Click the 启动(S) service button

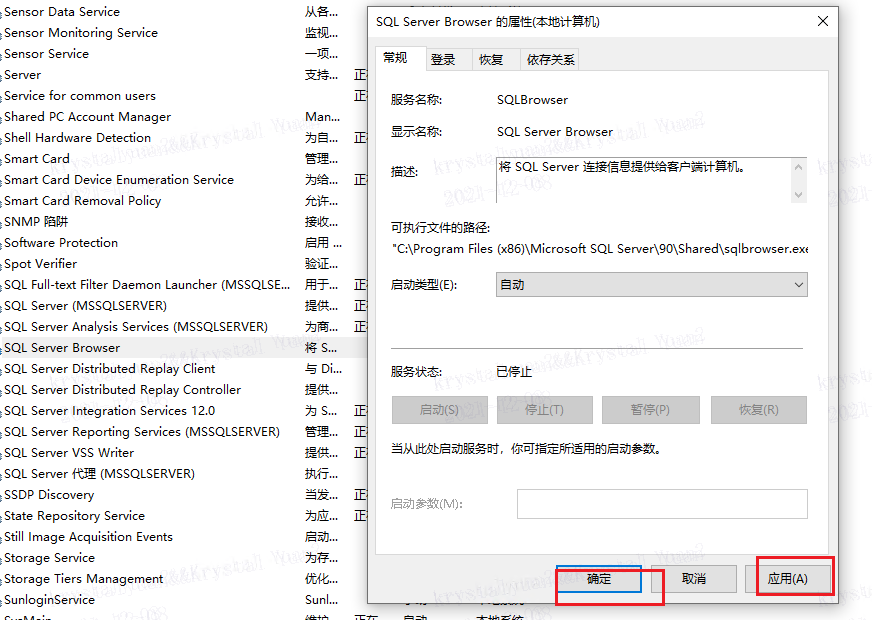point(439,410)
